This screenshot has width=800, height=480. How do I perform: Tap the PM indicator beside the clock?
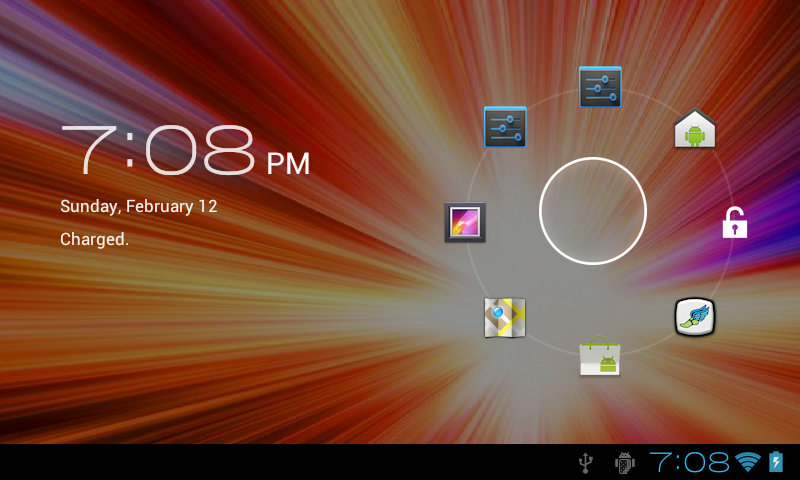tap(288, 164)
